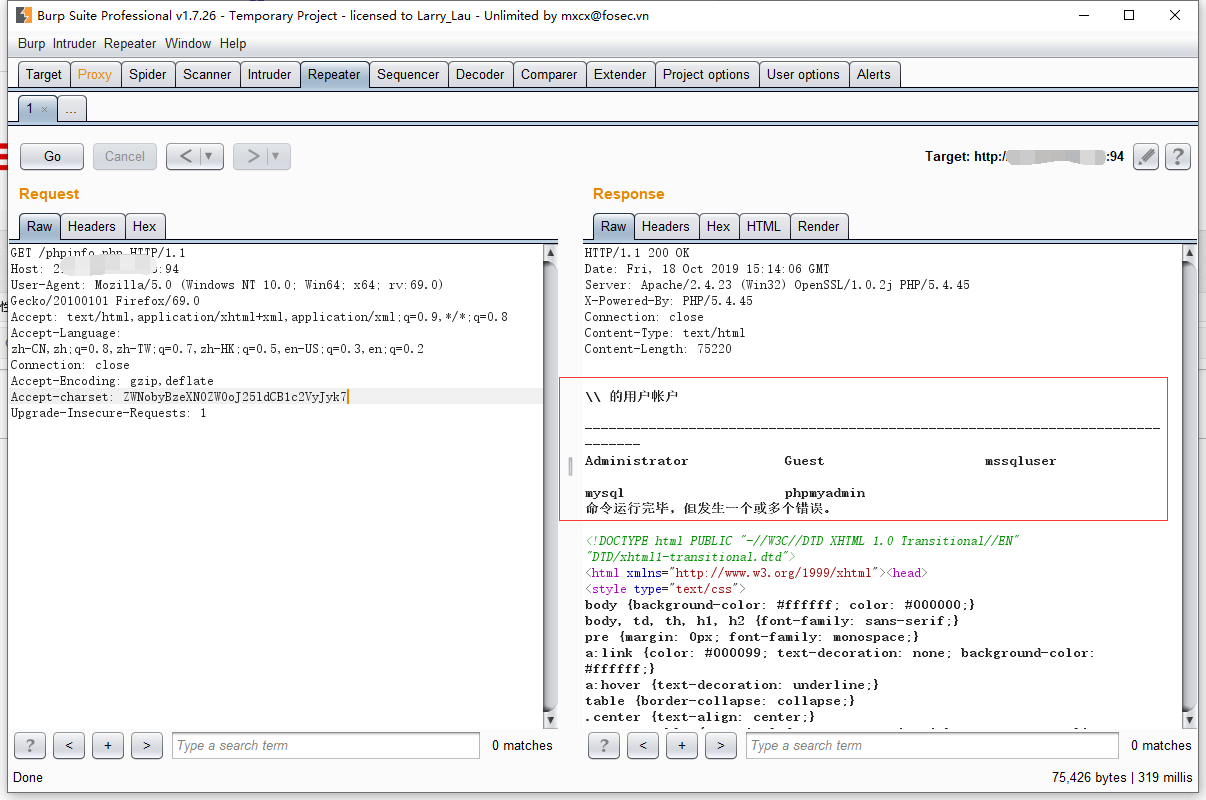The image size is (1206, 800).
Task: Click request pane scroll down arrow
Action: 551,720
